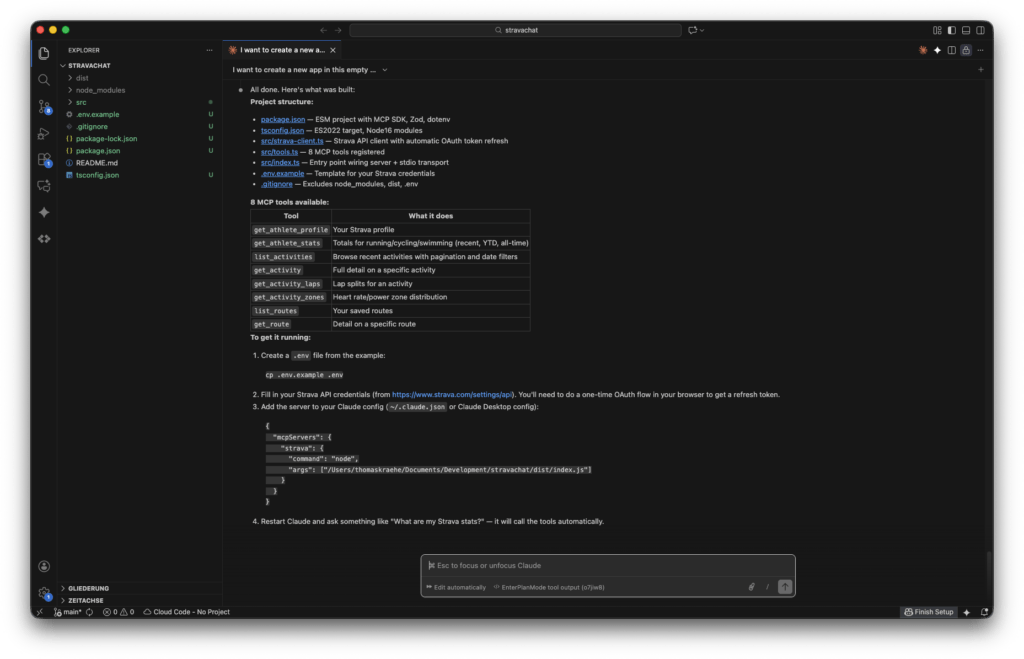This screenshot has width=1024, height=659.
Task: Expand the src folder
Action: pos(81,103)
